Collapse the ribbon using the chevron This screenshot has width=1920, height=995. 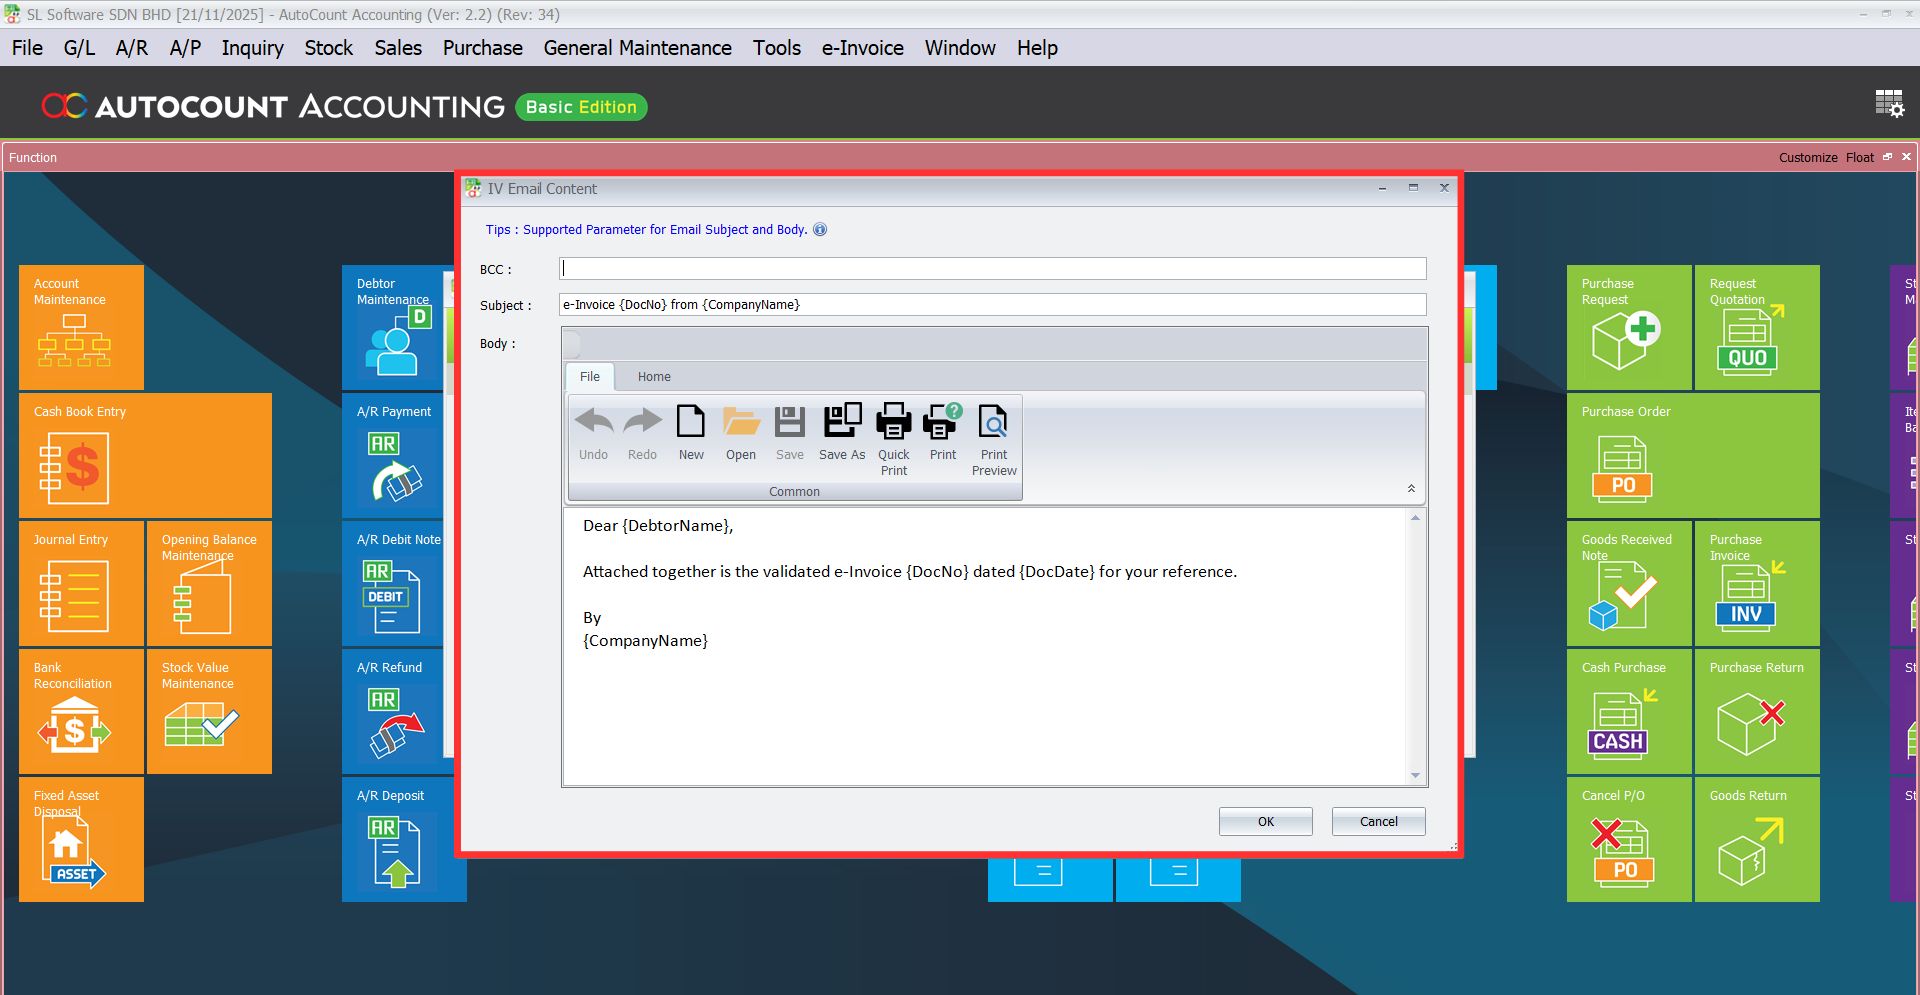click(1412, 488)
